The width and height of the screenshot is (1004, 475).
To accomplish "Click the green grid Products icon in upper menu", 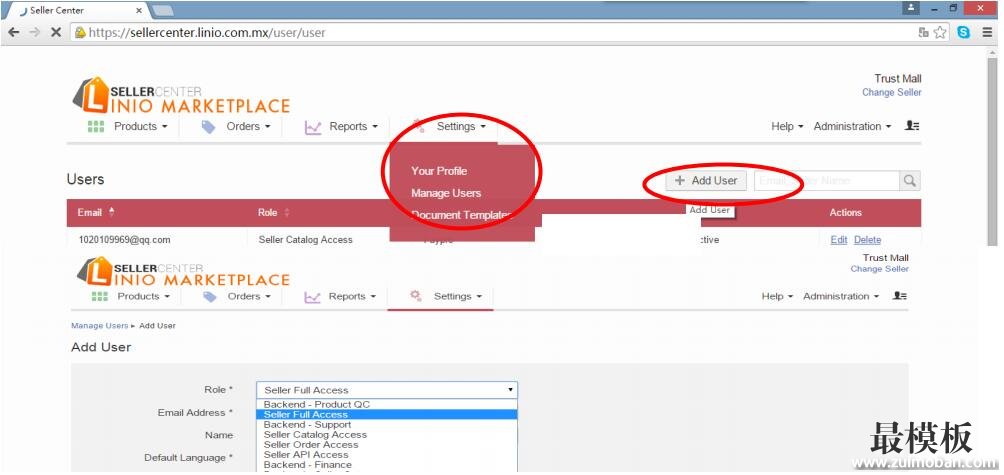I will (95, 126).
